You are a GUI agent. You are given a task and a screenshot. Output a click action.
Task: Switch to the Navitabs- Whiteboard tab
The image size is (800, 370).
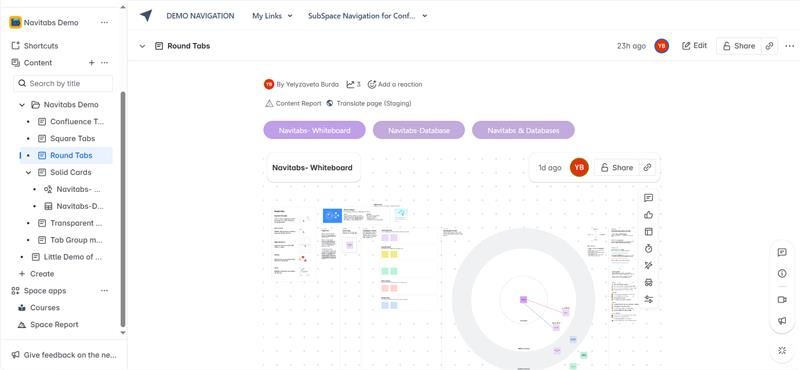pyautogui.click(x=314, y=130)
